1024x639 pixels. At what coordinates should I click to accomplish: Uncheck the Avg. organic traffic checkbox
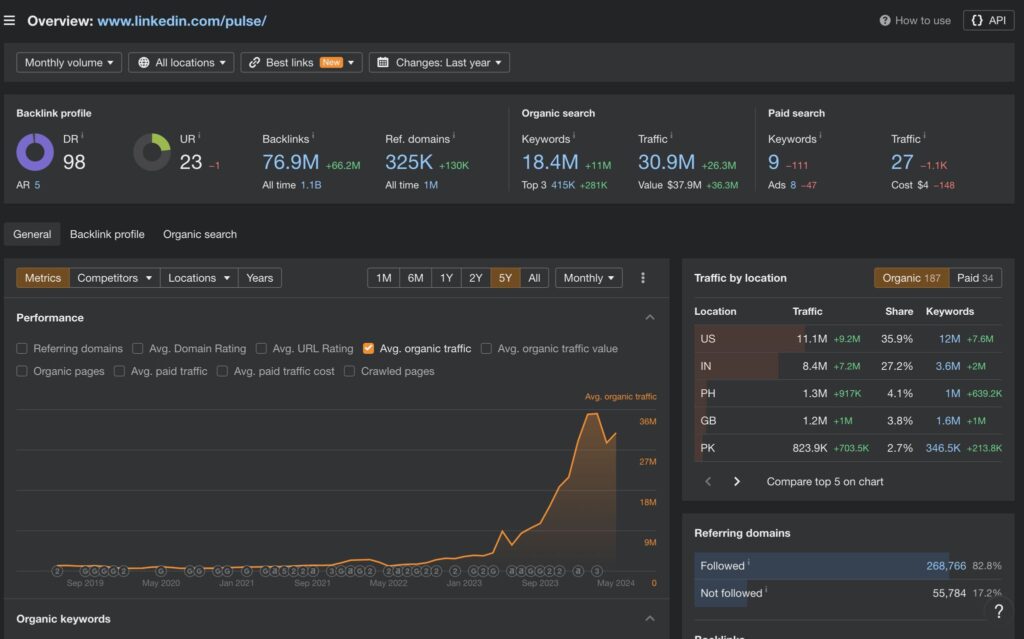(368, 348)
